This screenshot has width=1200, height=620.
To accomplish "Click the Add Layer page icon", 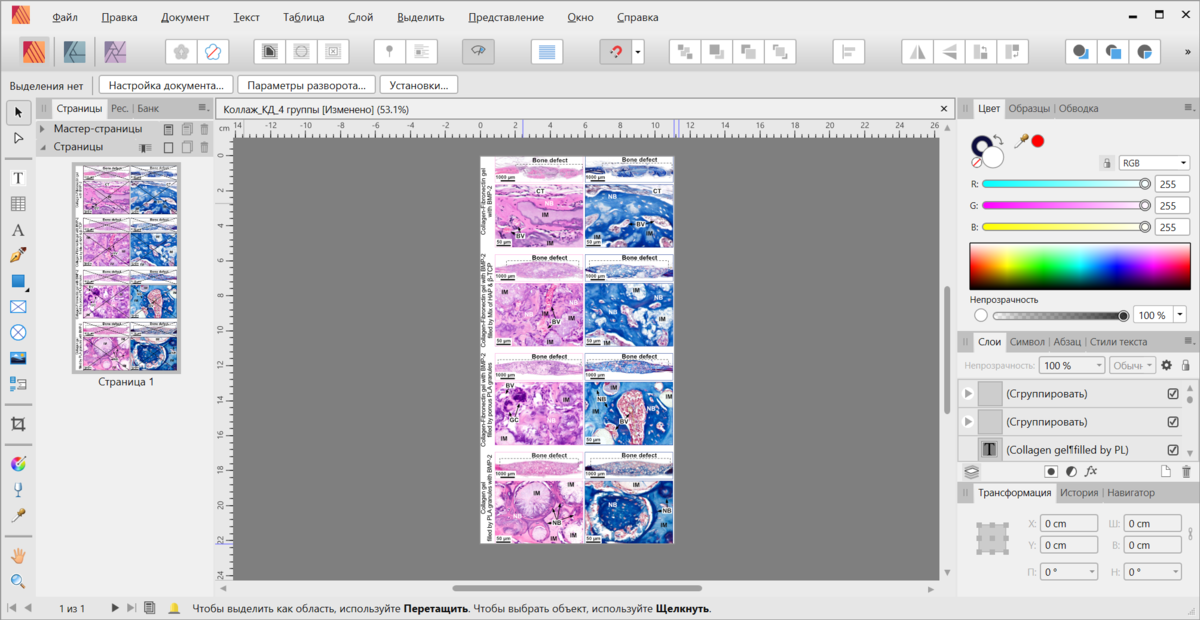I will [1165, 471].
